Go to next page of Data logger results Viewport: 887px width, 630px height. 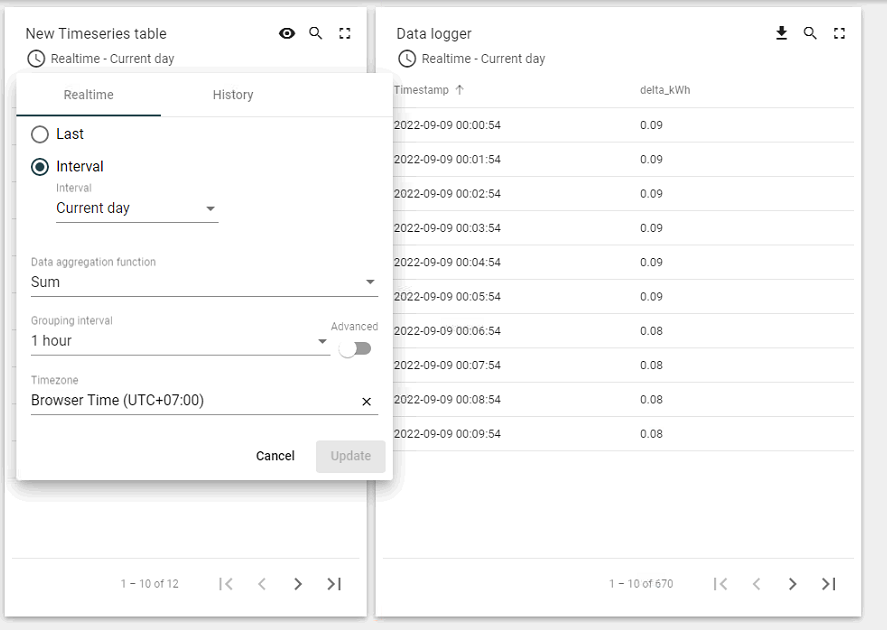point(792,583)
